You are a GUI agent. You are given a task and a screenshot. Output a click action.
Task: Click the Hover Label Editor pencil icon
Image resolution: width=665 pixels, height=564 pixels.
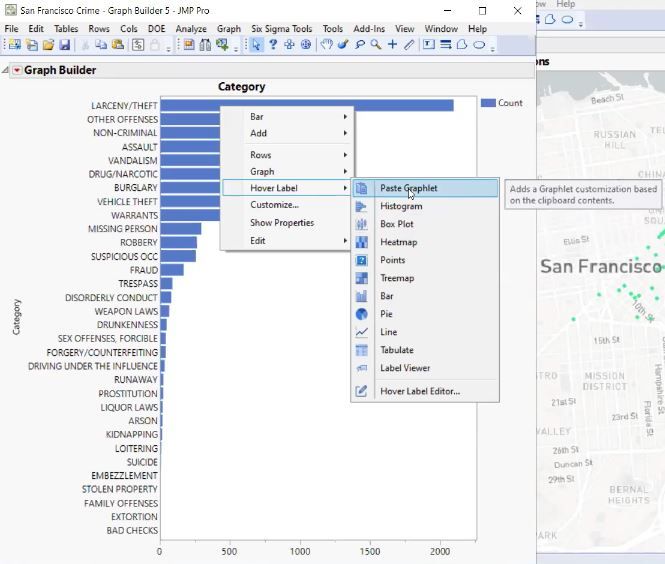[x=361, y=391]
